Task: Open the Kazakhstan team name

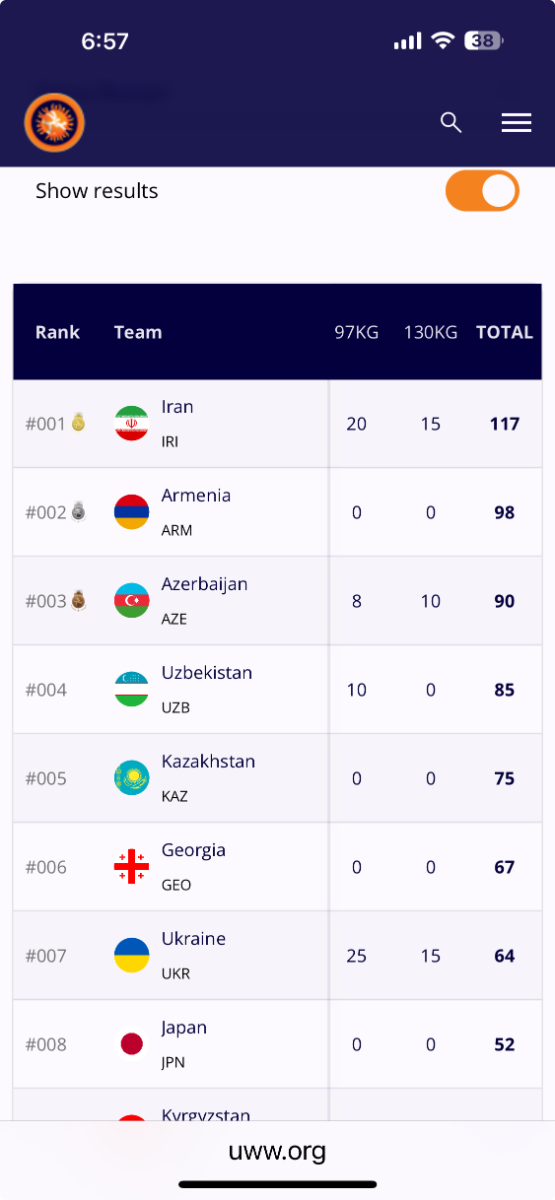Action: coord(208,762)
